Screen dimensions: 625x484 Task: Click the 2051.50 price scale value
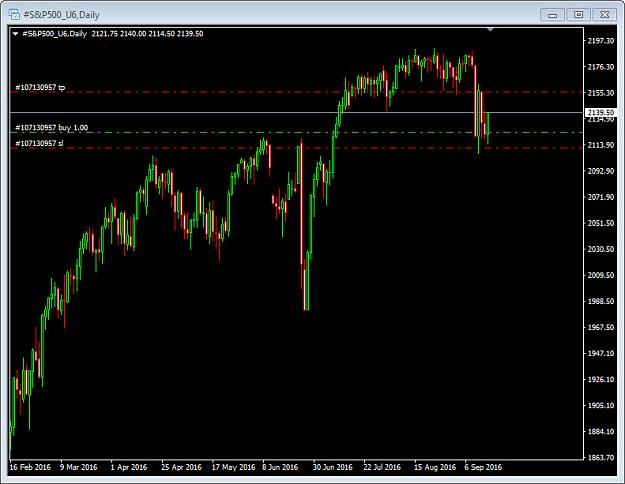601,223
